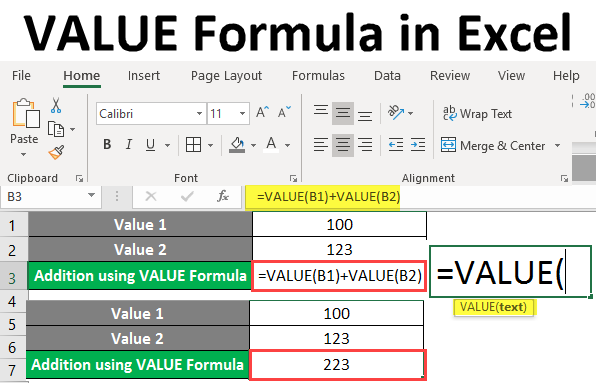Click the Value 1 label in row 1
Image resolution: width=596 pixels, height=383 pixels.
point(140,225)
